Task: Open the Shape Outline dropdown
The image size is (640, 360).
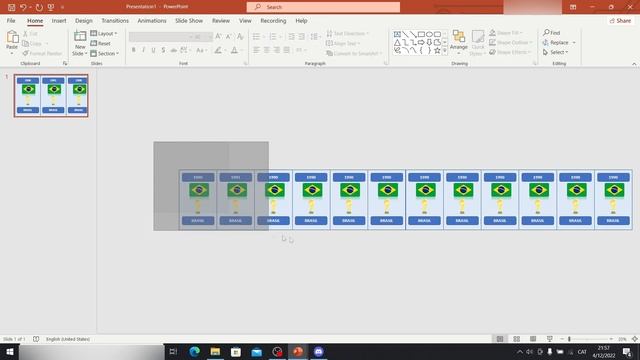Action: (x=511, y=42)
